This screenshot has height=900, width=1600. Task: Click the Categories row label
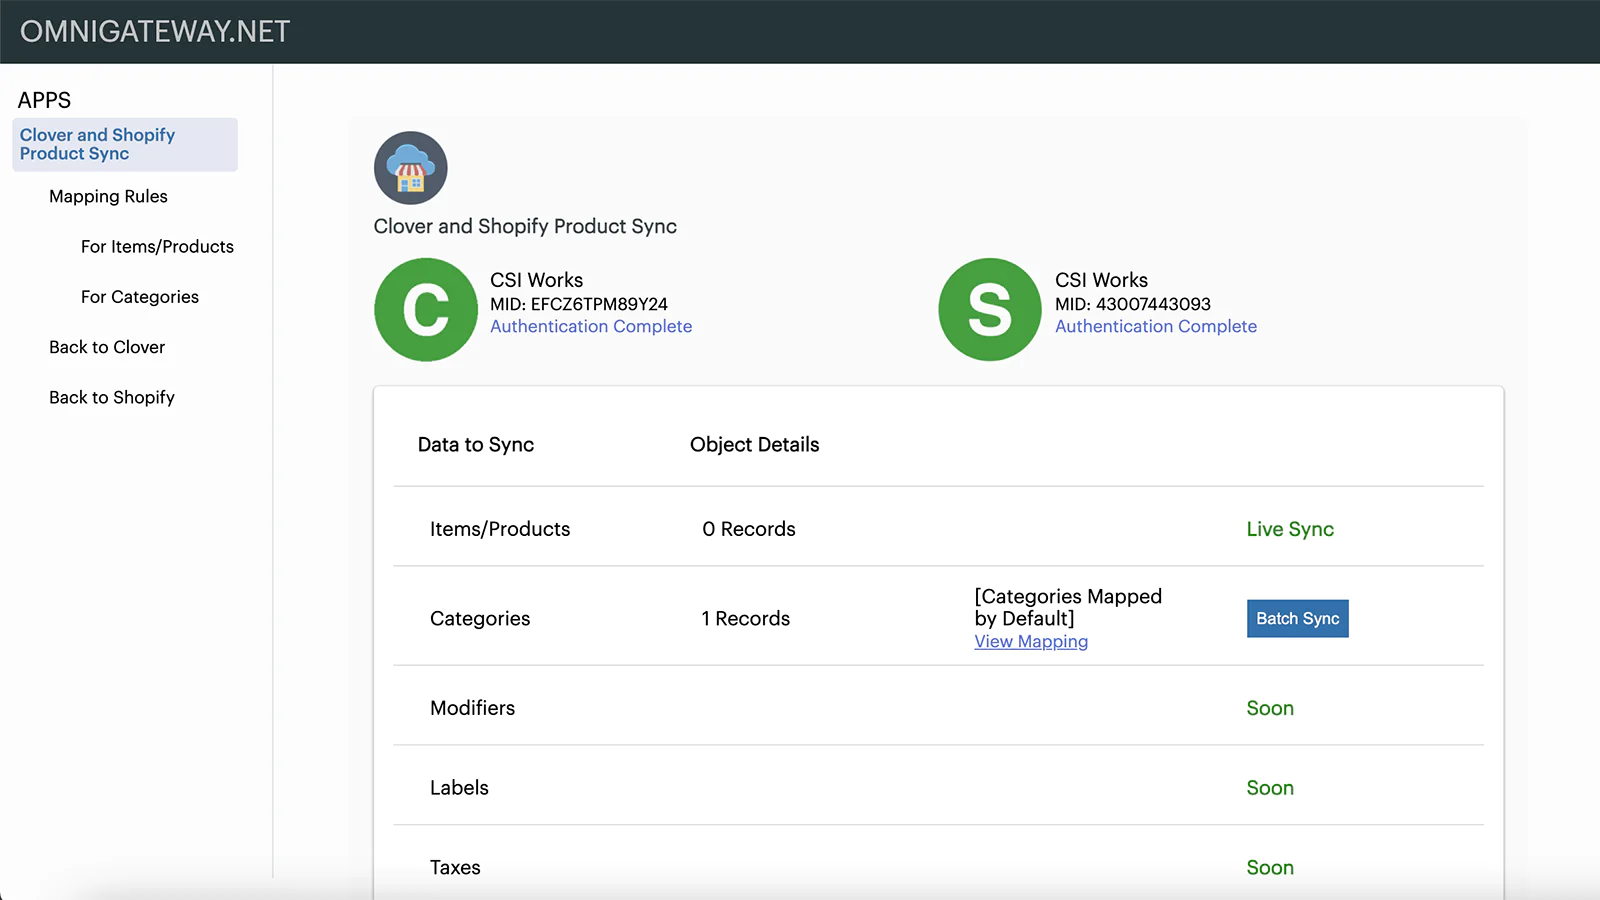[480, 619]
